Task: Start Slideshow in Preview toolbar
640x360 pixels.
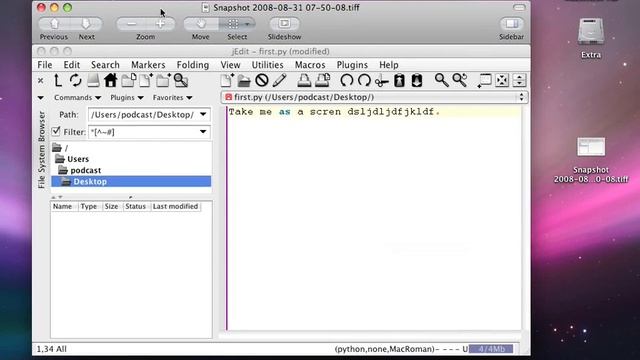Action: pos(284,24)
